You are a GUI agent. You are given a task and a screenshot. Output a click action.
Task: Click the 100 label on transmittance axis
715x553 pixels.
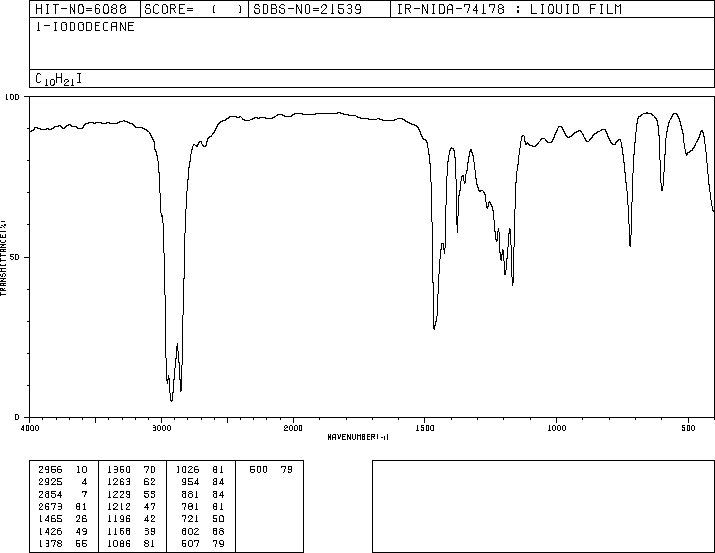(12, 97)
